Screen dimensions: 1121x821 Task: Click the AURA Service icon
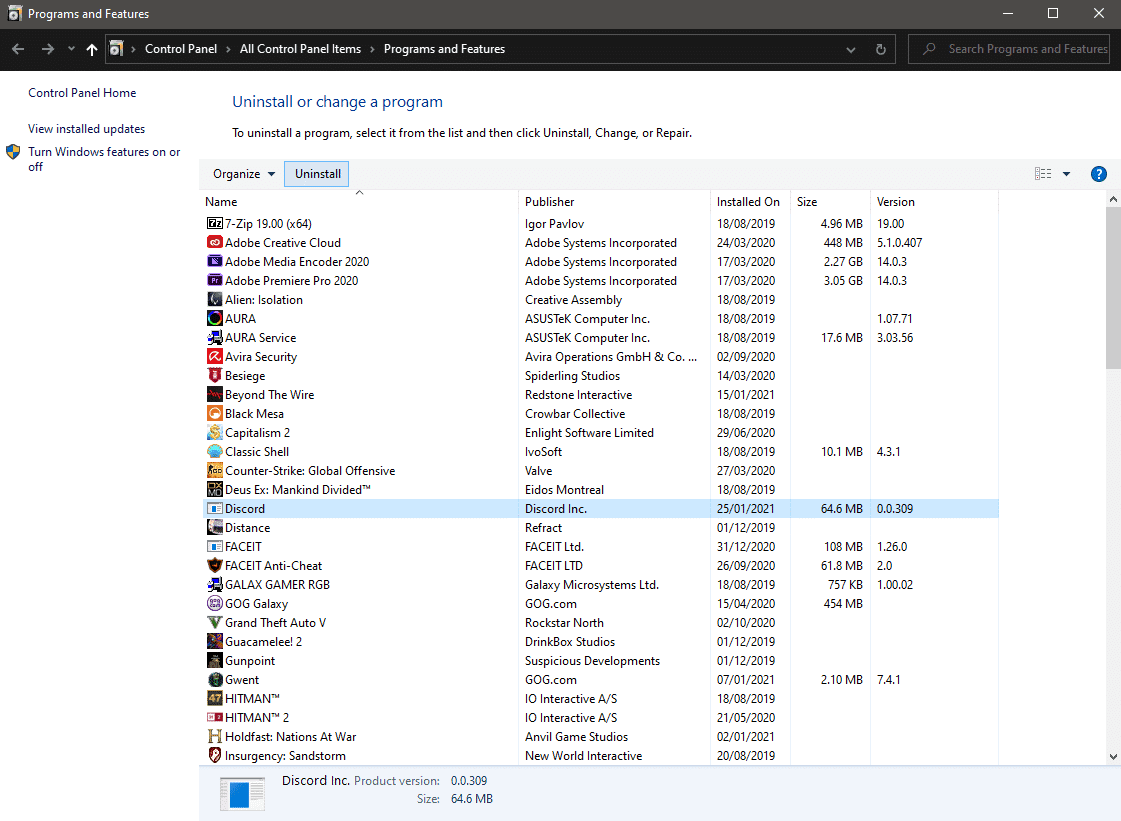214,338
